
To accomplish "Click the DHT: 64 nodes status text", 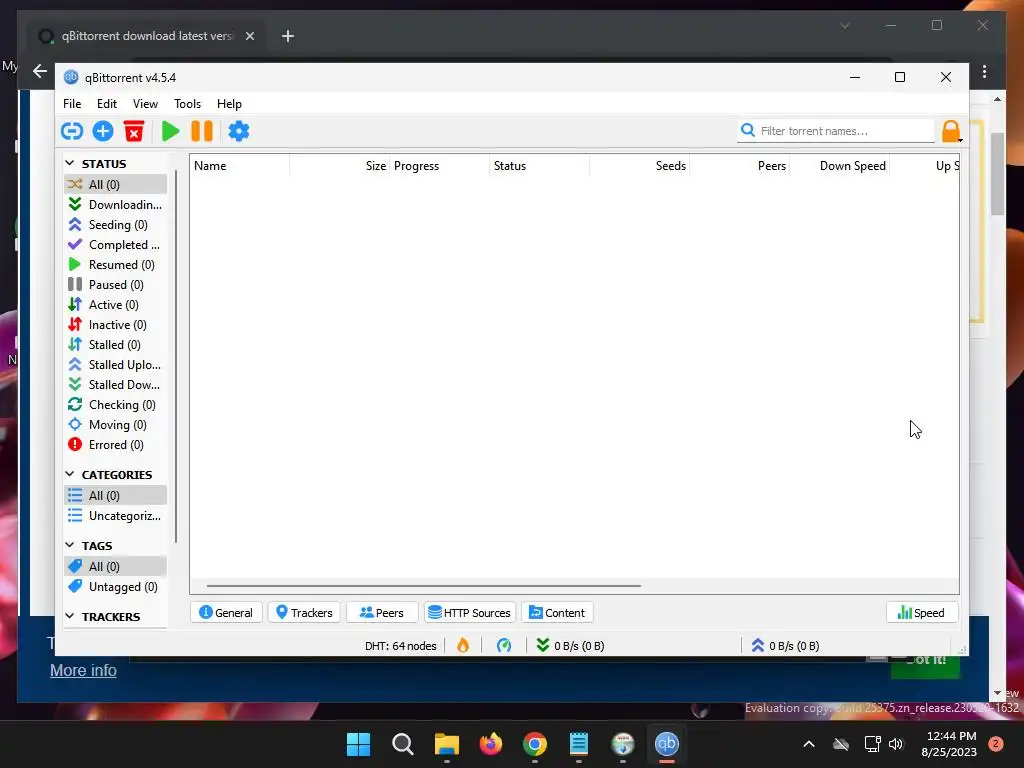I will click(x=400, y=646).
